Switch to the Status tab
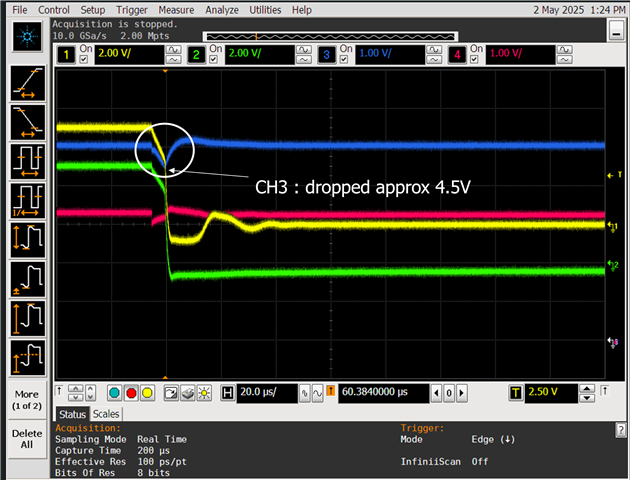The image size is (630, 480). click(73, 414)
